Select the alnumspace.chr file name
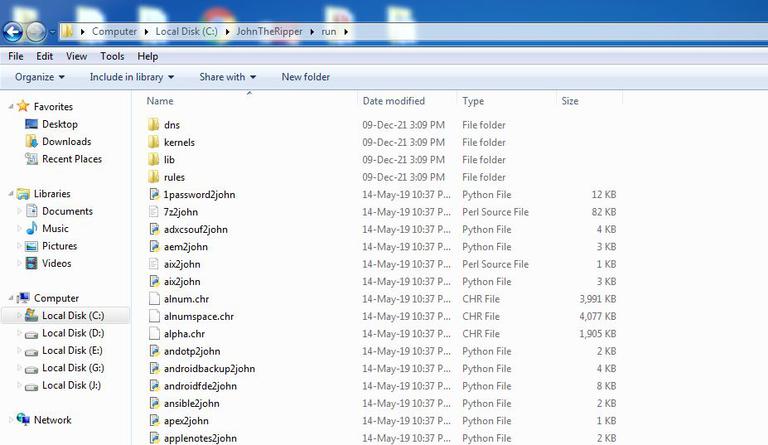 click(x=199, y=316)
